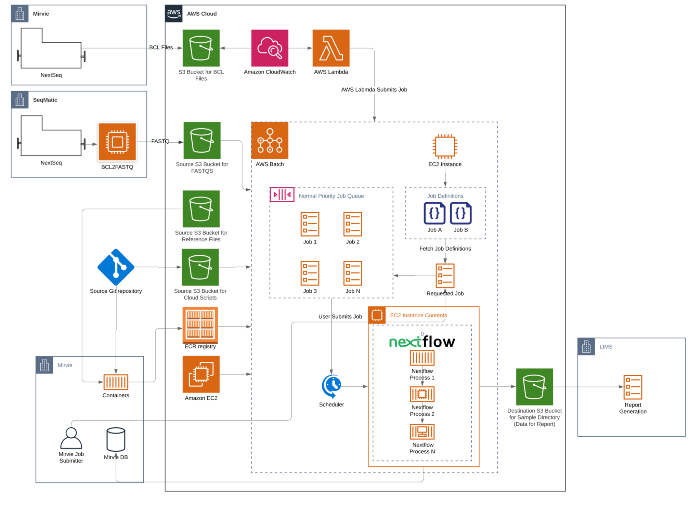Click the 'FASTQ' arrow label

pos(160,141)
